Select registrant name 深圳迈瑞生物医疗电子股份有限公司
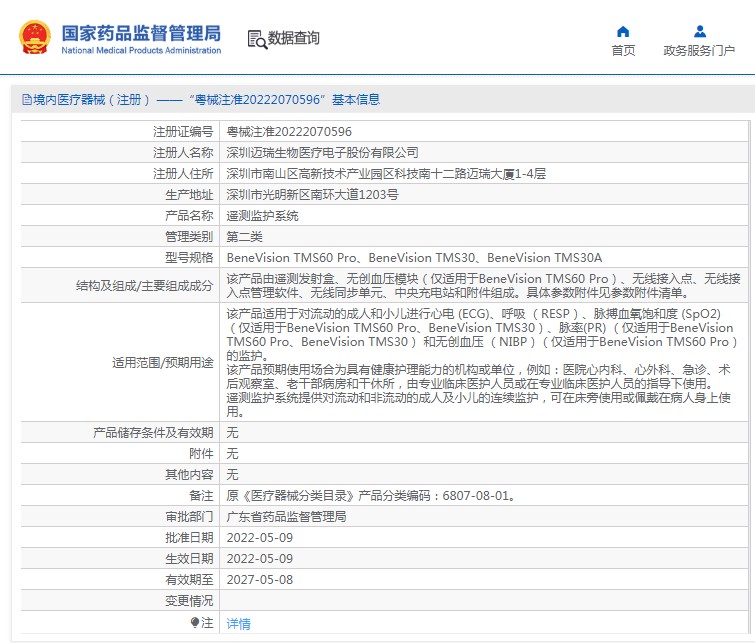Screen dimensions: 755x643 tap(322, 152)
